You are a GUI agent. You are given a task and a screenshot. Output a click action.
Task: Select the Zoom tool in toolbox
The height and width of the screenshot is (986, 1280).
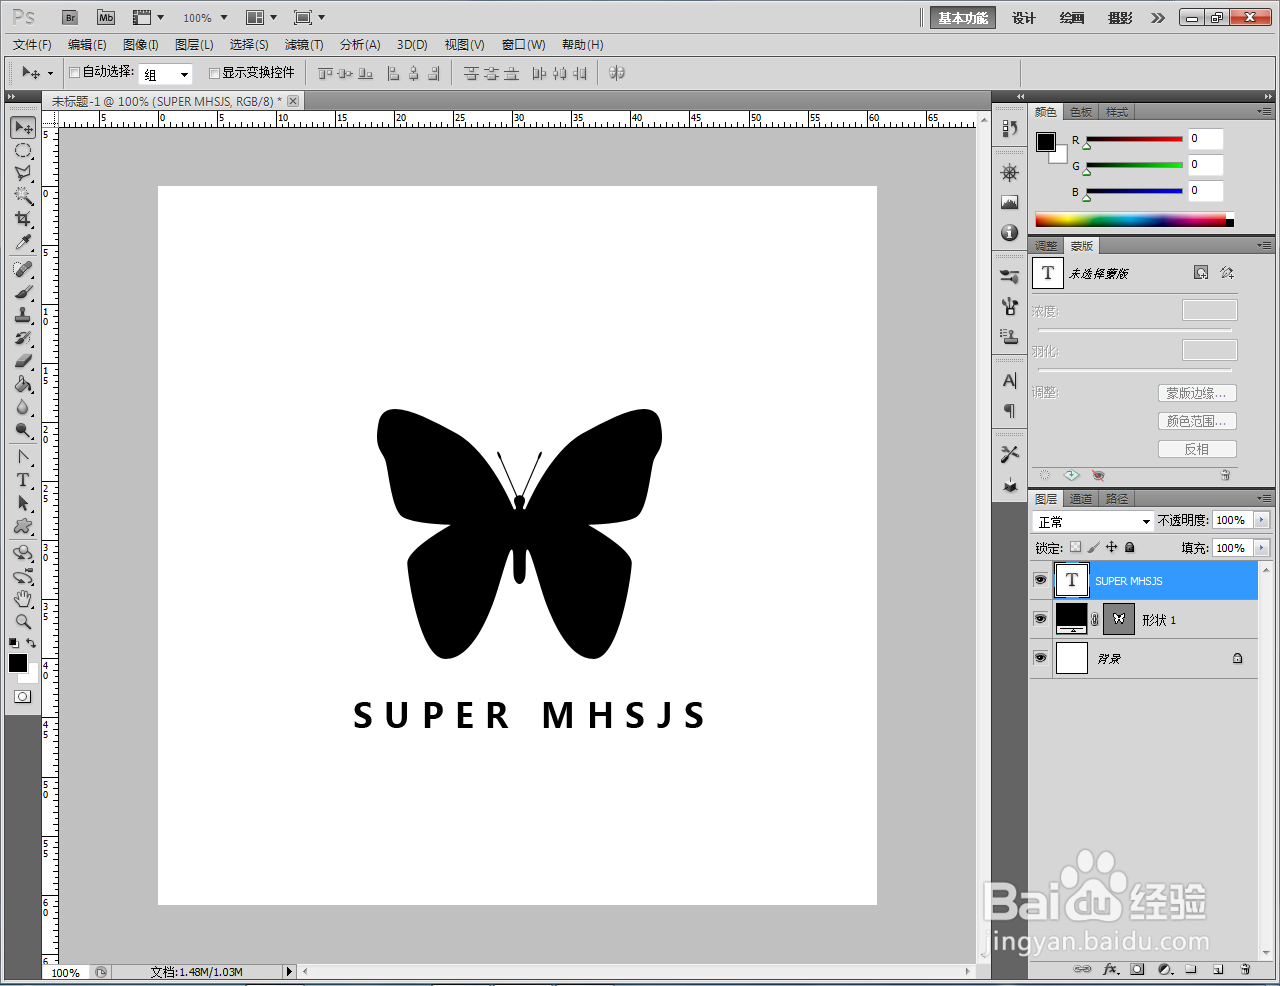point(23,622)
